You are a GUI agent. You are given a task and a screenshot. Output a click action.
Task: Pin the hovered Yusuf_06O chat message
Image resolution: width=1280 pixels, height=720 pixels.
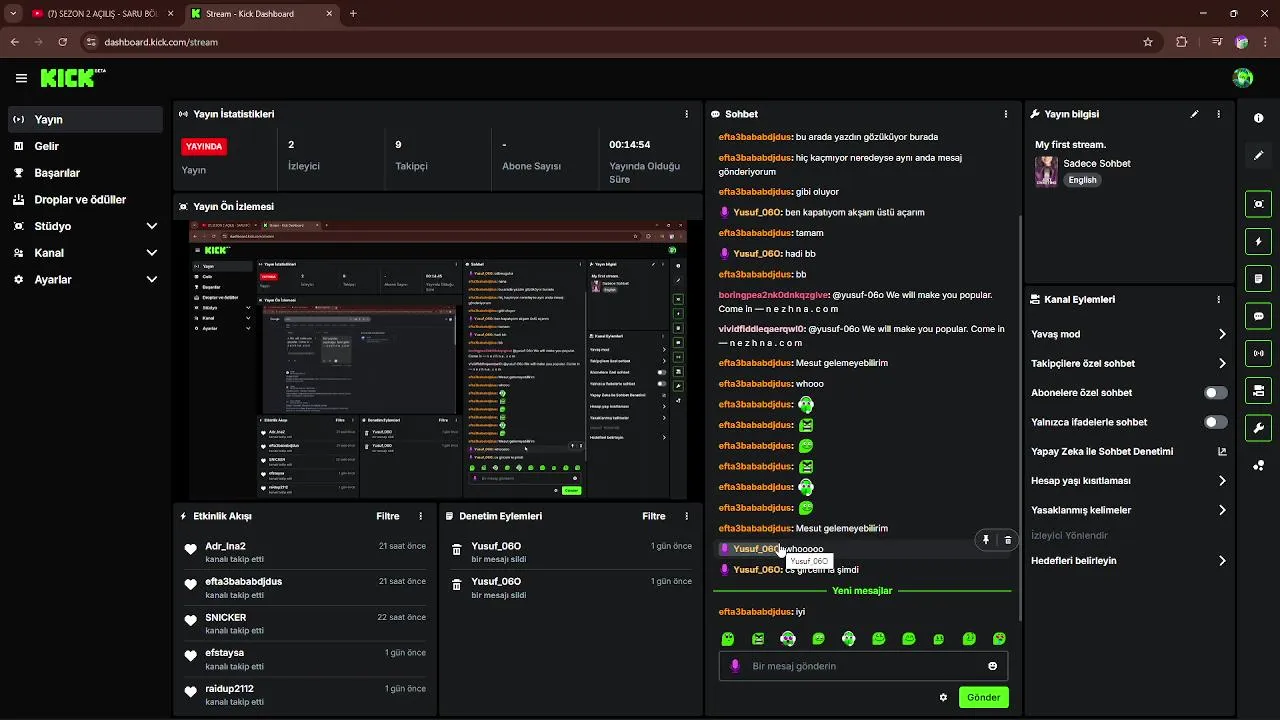pyautogui.click(x=986, y=540)
